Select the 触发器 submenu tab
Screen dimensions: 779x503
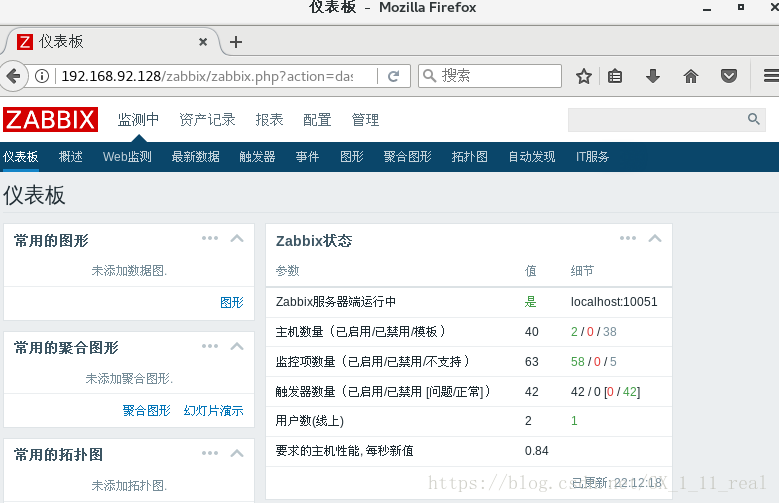(x=257, y=157)
